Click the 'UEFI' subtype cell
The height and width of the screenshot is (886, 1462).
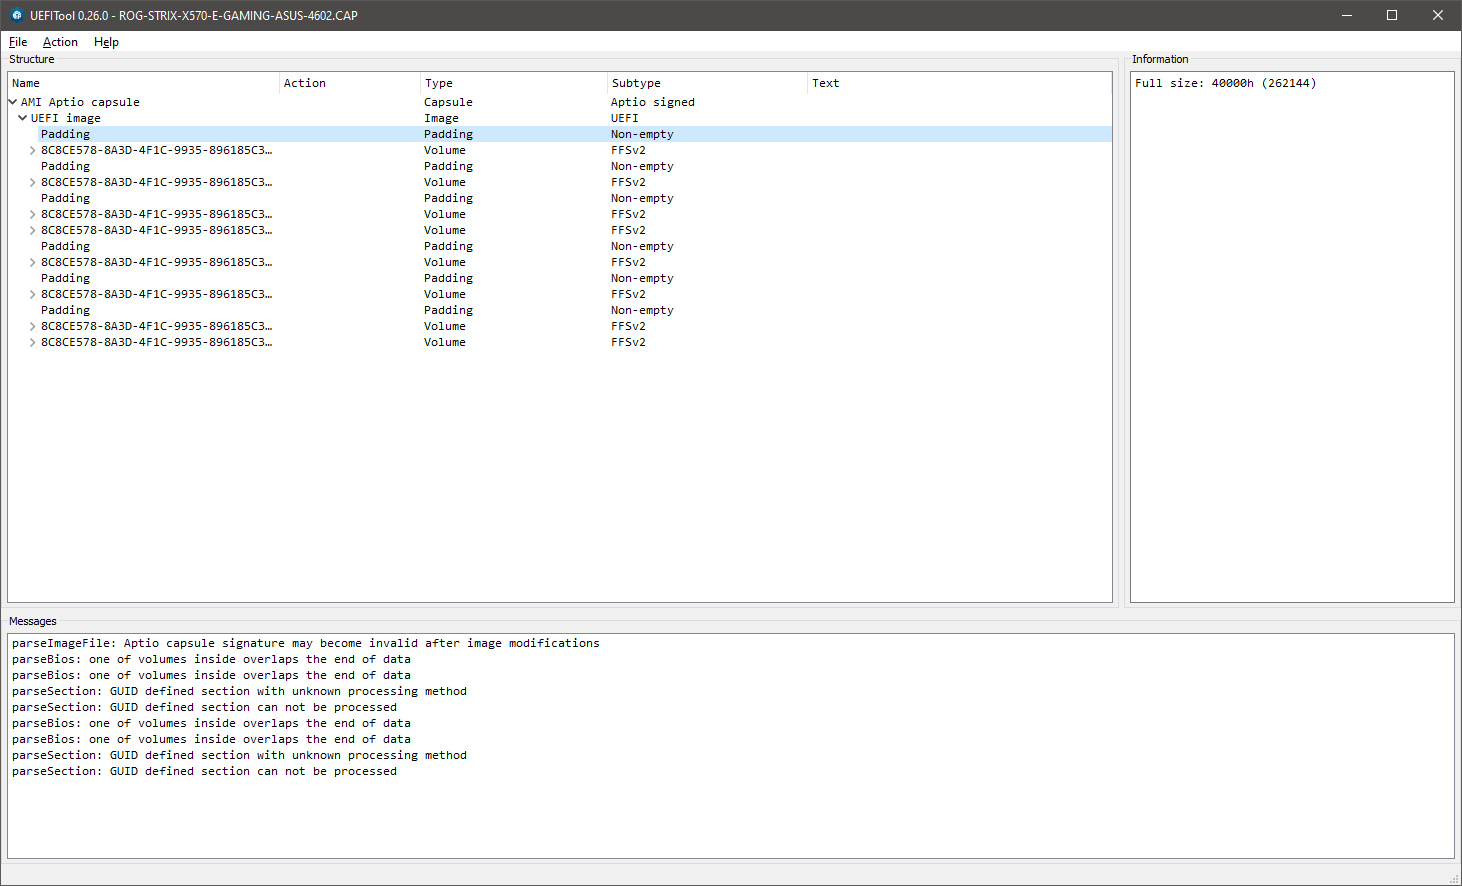tap(625, 118)
